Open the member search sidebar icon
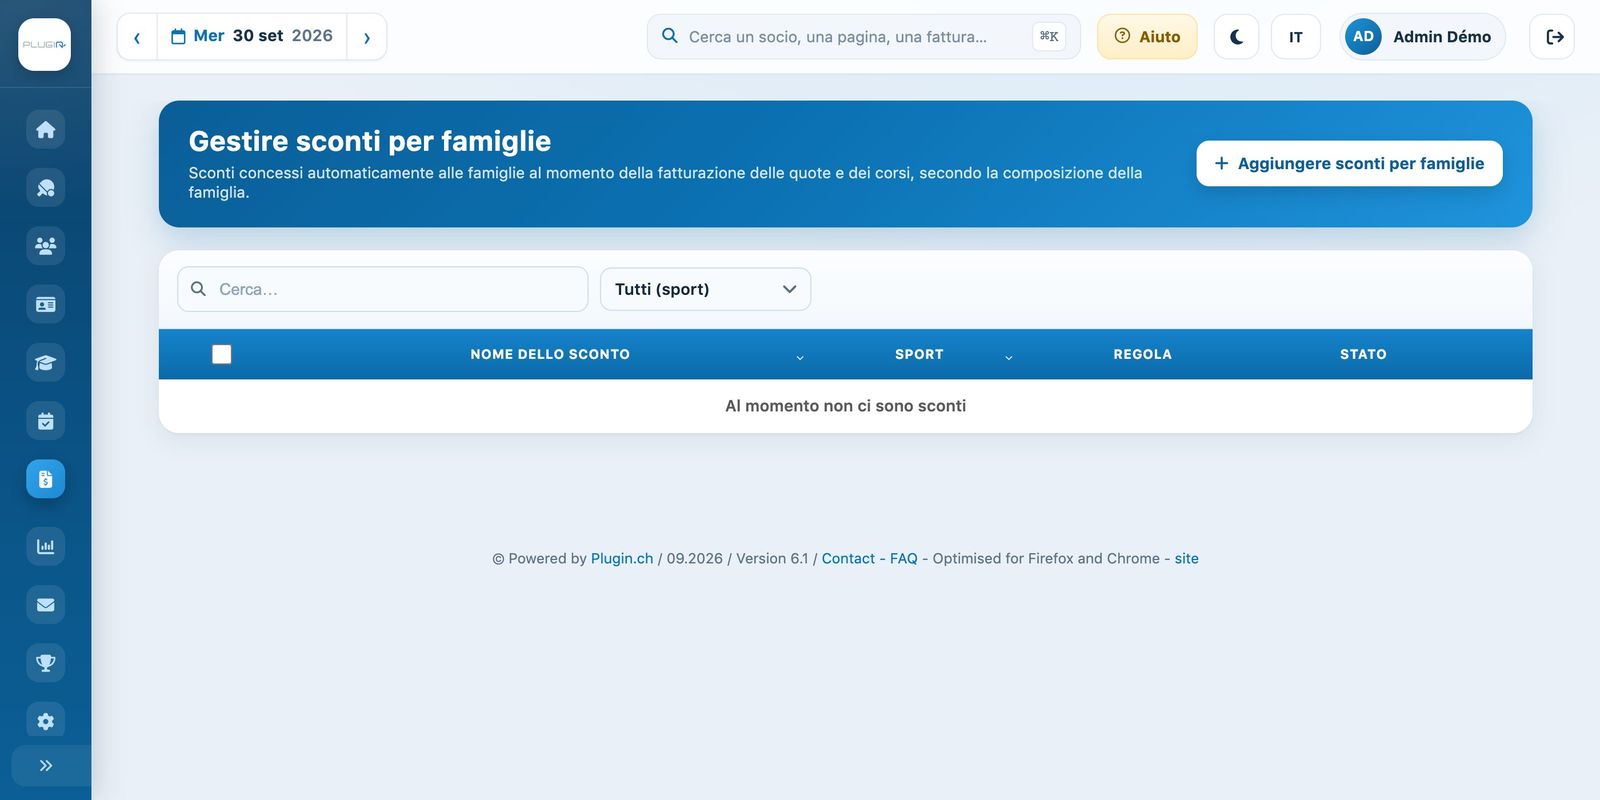This screenshot has height=800, width=1600. (x=46, y=188)
